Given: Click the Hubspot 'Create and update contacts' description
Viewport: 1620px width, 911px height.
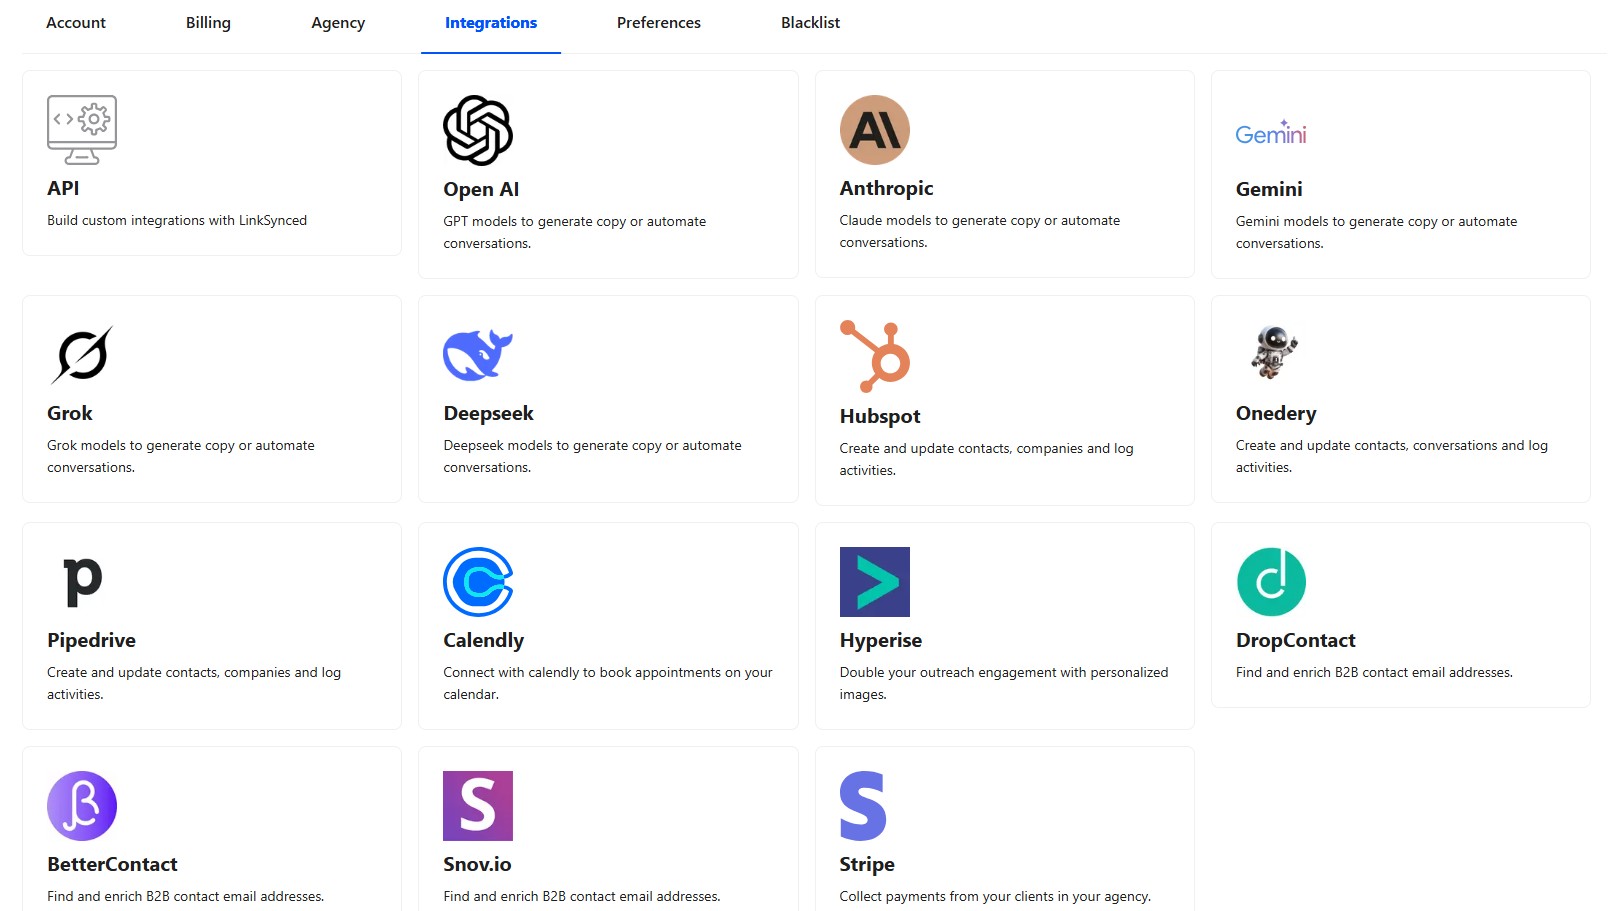Looking at the screenshot, I should [x=987, y=459].
